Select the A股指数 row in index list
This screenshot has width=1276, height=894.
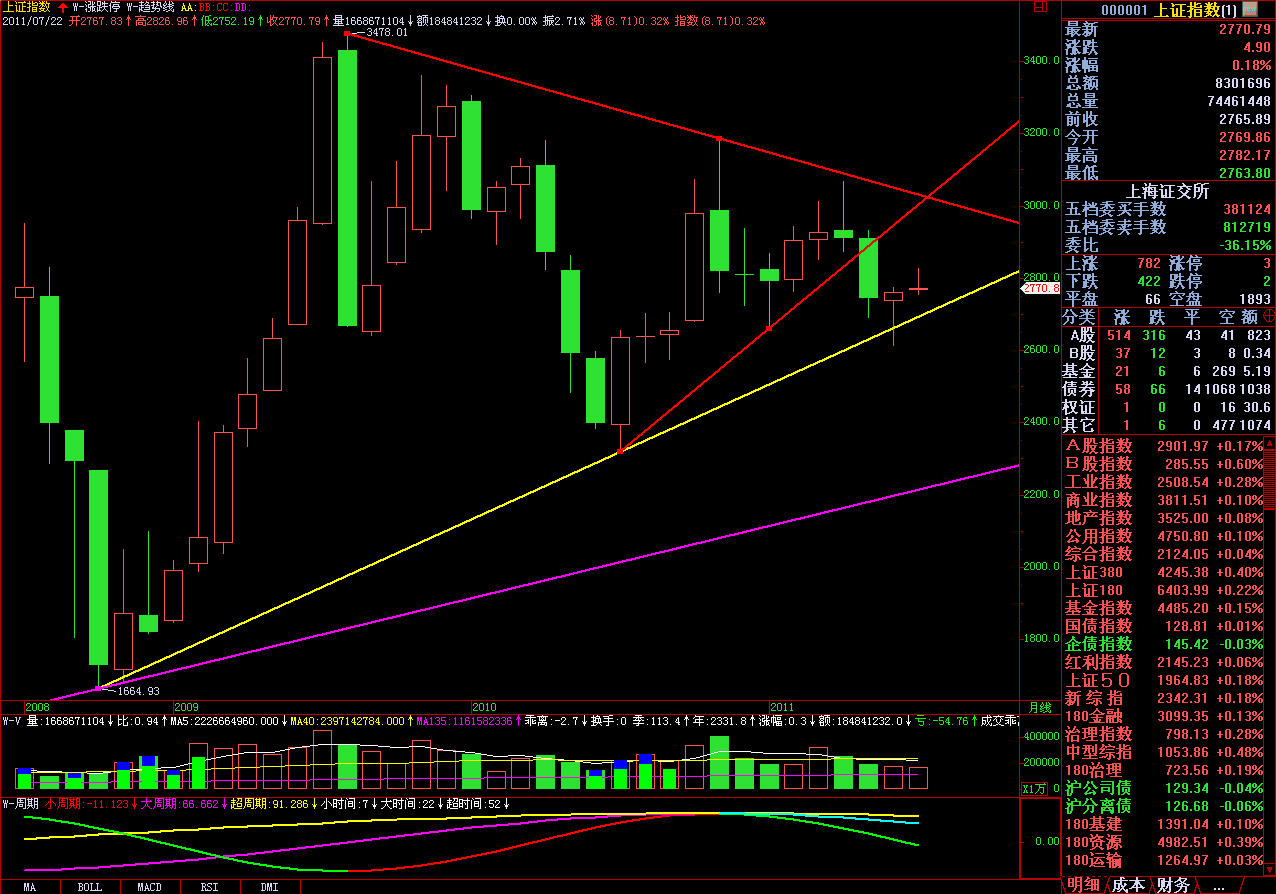[x=1099, y=446]
